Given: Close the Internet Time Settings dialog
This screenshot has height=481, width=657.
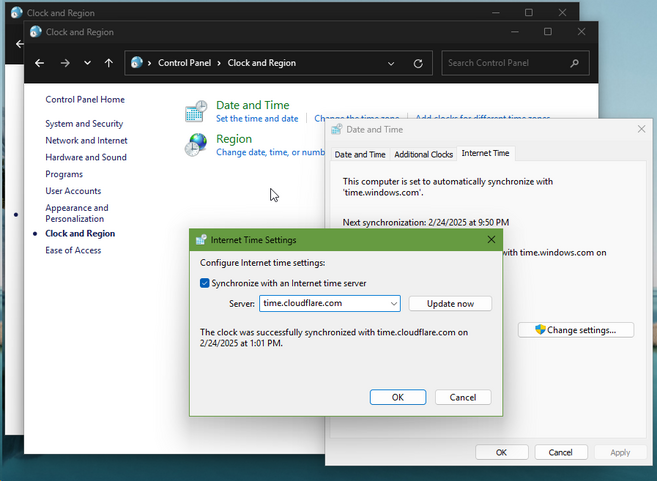Looking at the screenshot, I should 491,240.
